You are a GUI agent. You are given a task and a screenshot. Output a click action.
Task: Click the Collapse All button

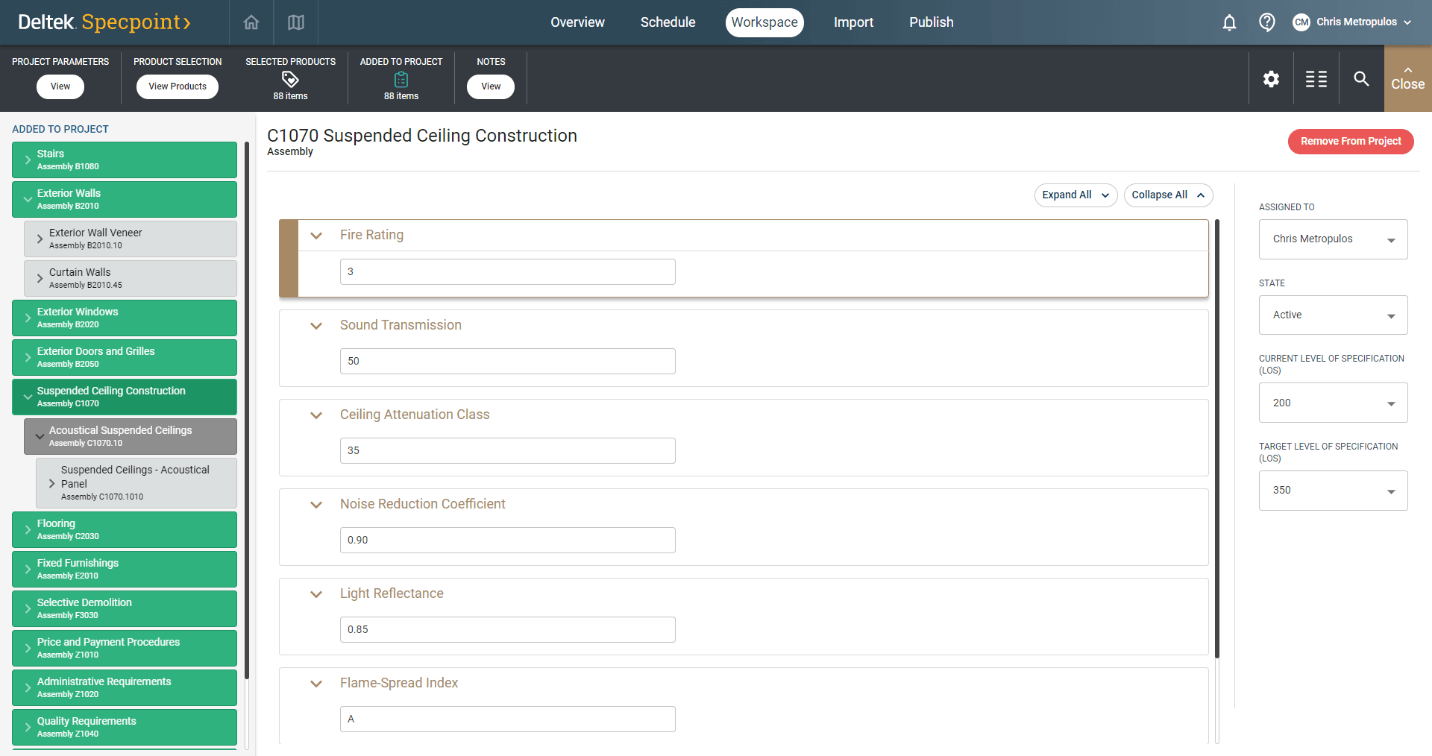[1168, 195]
